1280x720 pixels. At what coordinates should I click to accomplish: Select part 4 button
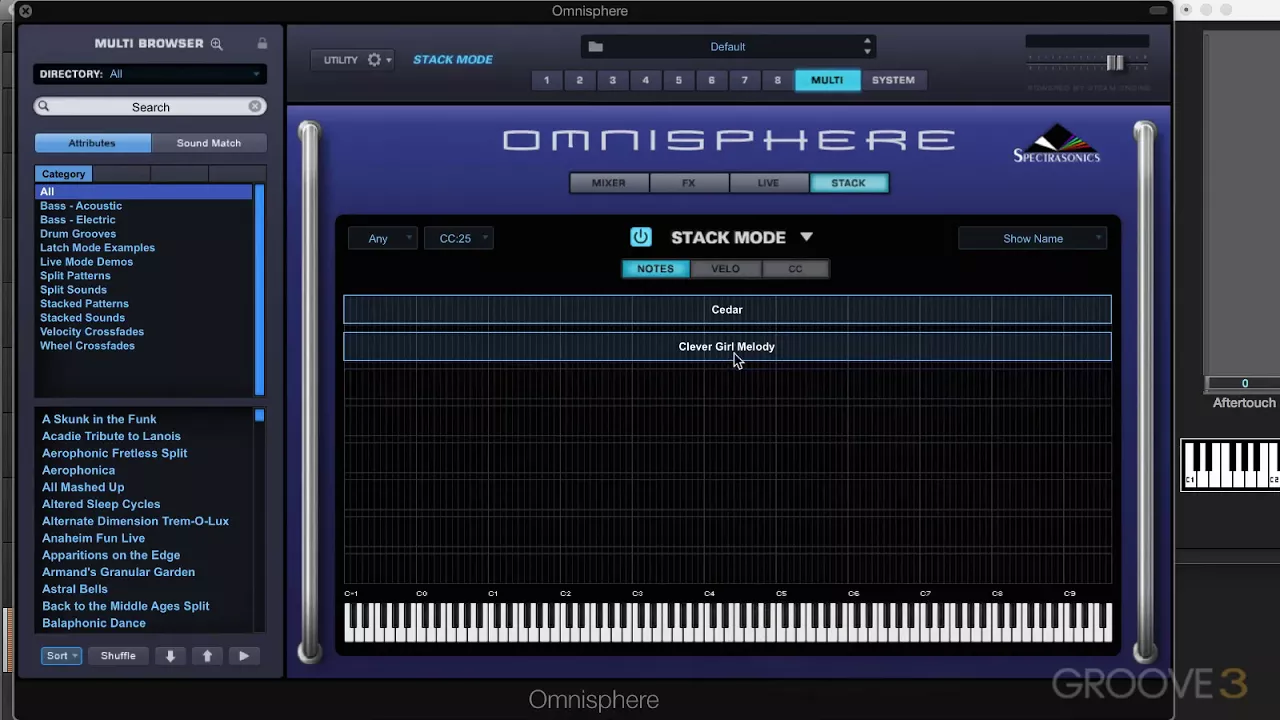coord(645,80)
